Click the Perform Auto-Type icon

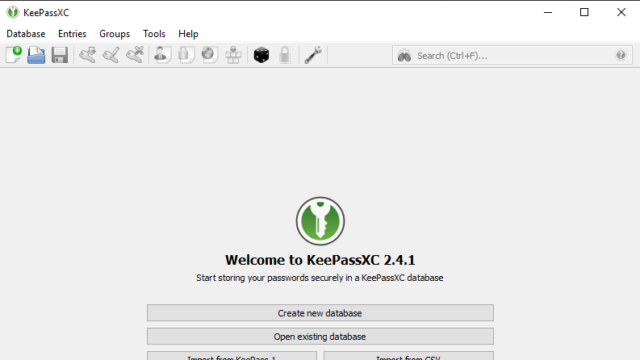[233, 55]
